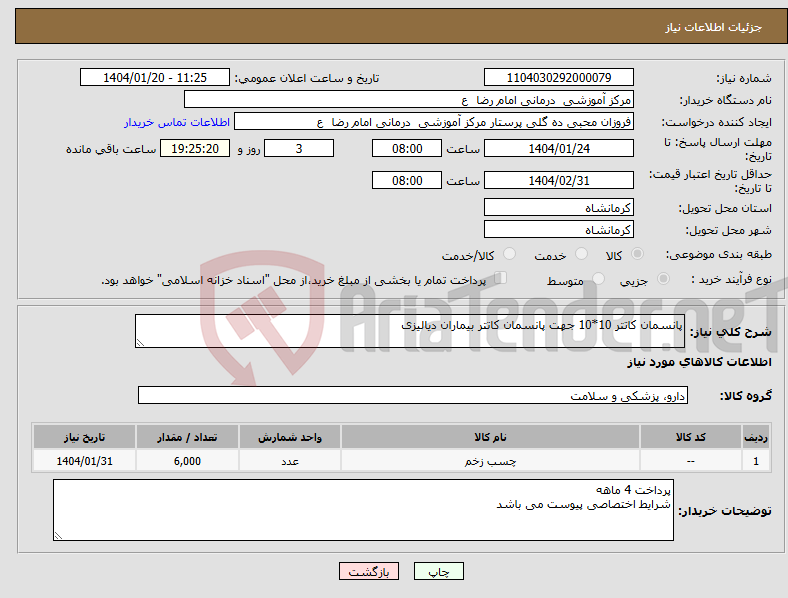
Task: Click the delivery city field کرمانشاه
Action: pos(558,229)
